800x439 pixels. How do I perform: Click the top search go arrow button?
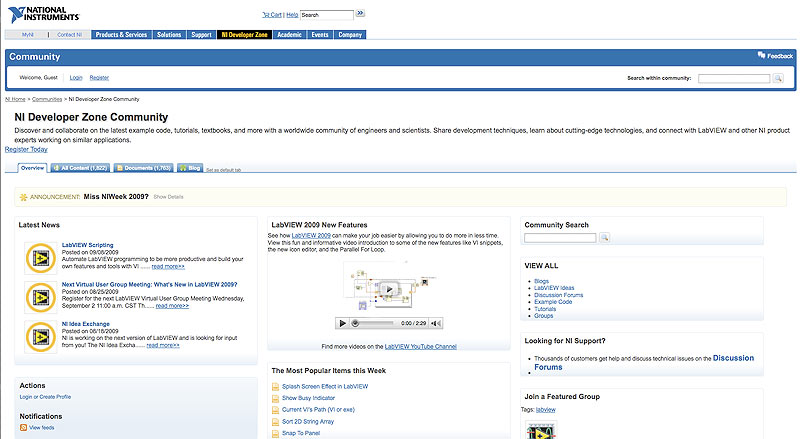pyautogui.click(x=360, y=13)
